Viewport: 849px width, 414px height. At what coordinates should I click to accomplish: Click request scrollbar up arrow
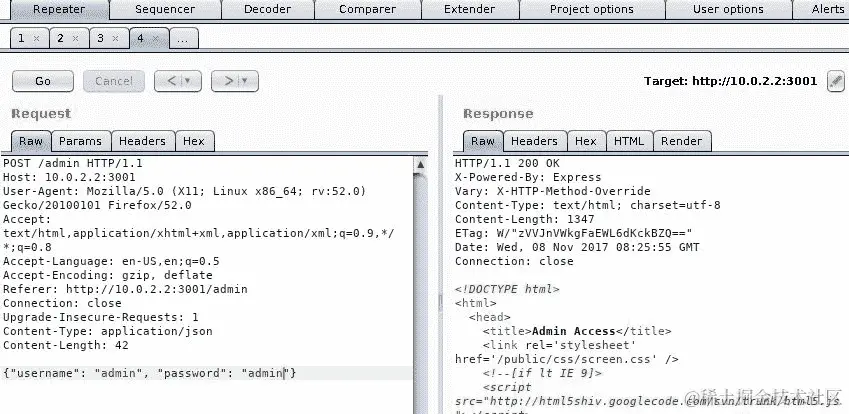tap(420, 165)
